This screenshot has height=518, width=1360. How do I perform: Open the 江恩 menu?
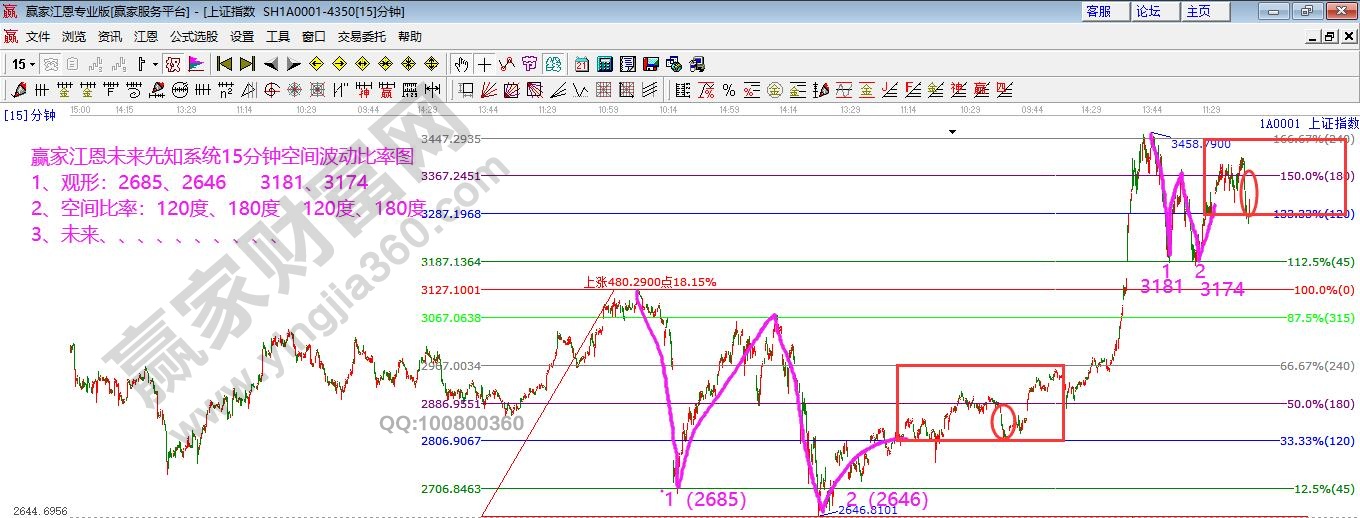[x=146, y=36]
